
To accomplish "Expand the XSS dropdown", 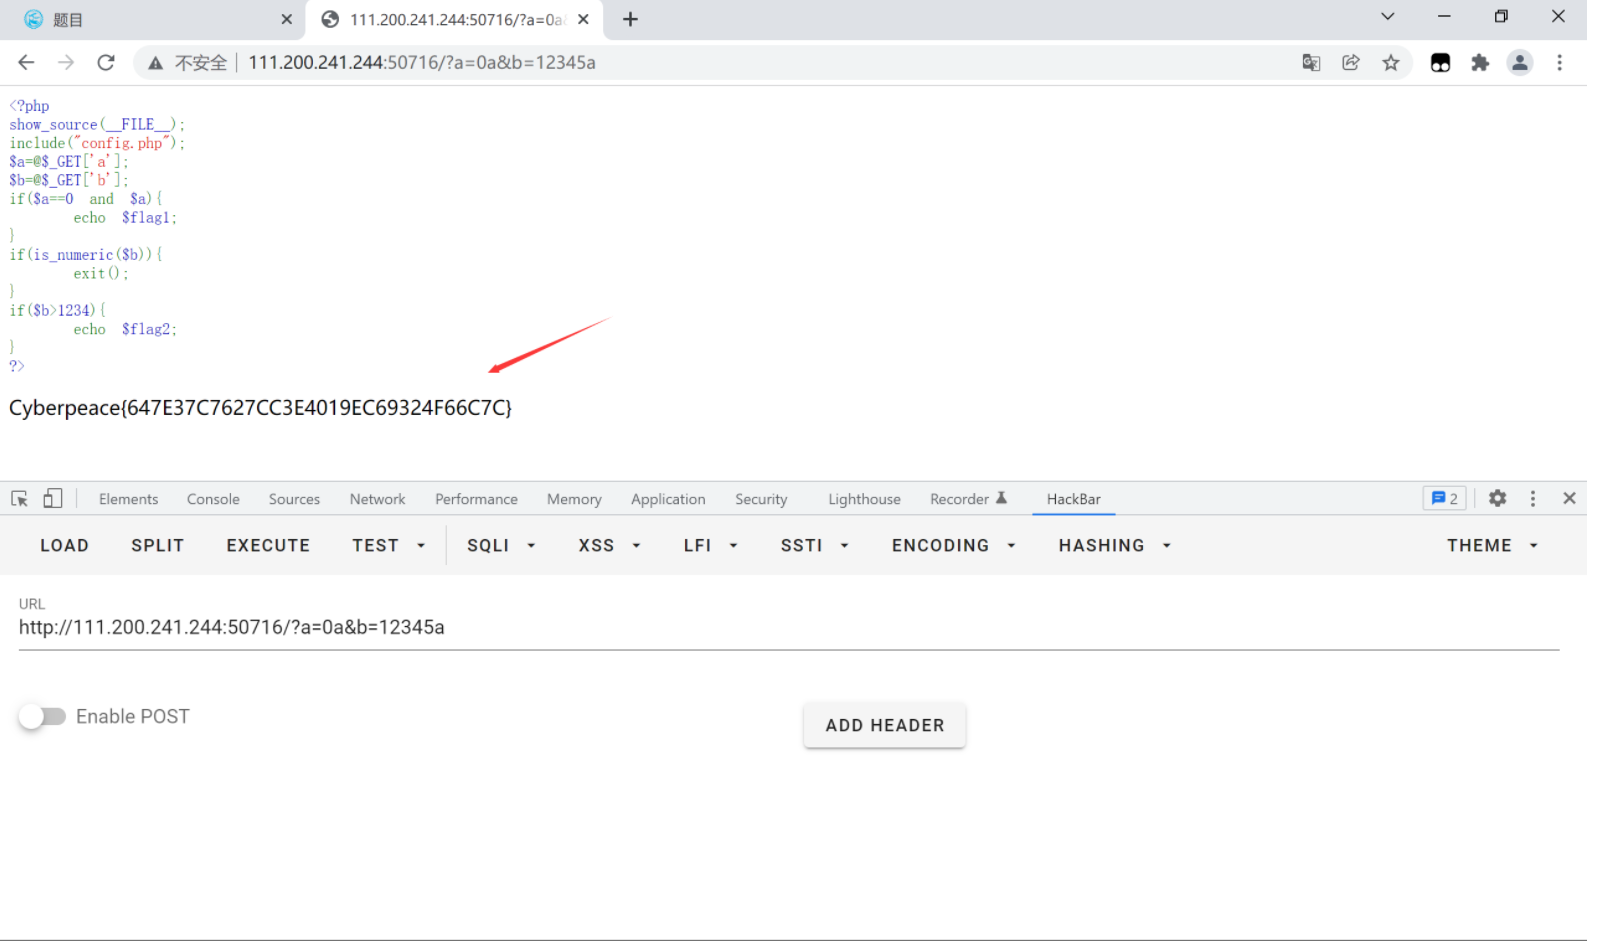I will [x=609, y=545].
